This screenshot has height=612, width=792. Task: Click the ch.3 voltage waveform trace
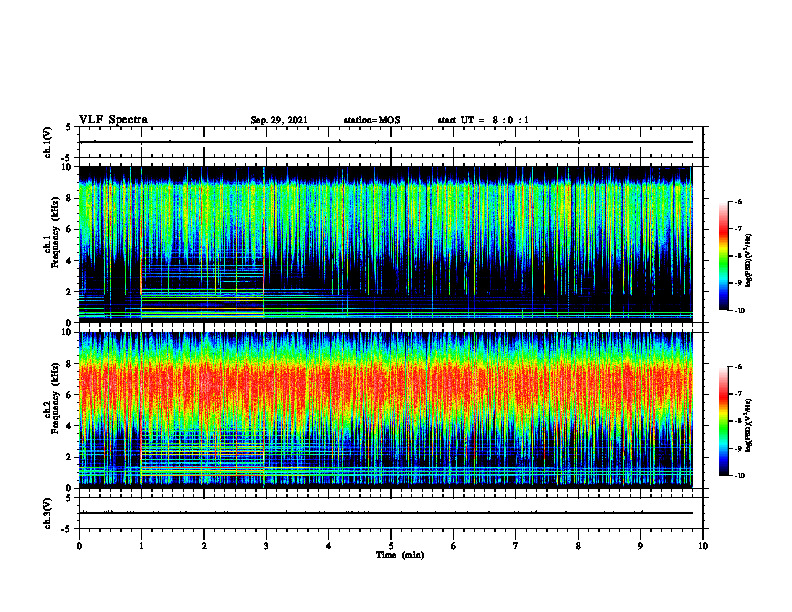coord(385,513)
